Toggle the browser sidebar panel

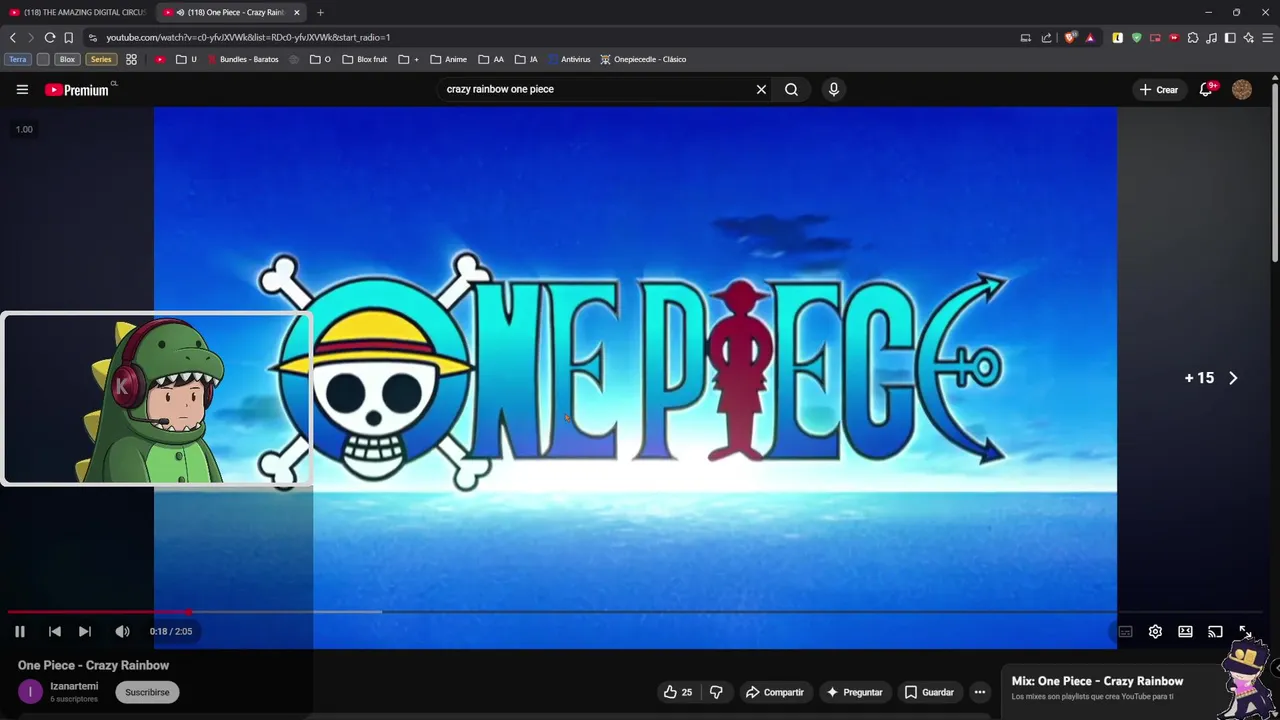1230,37
